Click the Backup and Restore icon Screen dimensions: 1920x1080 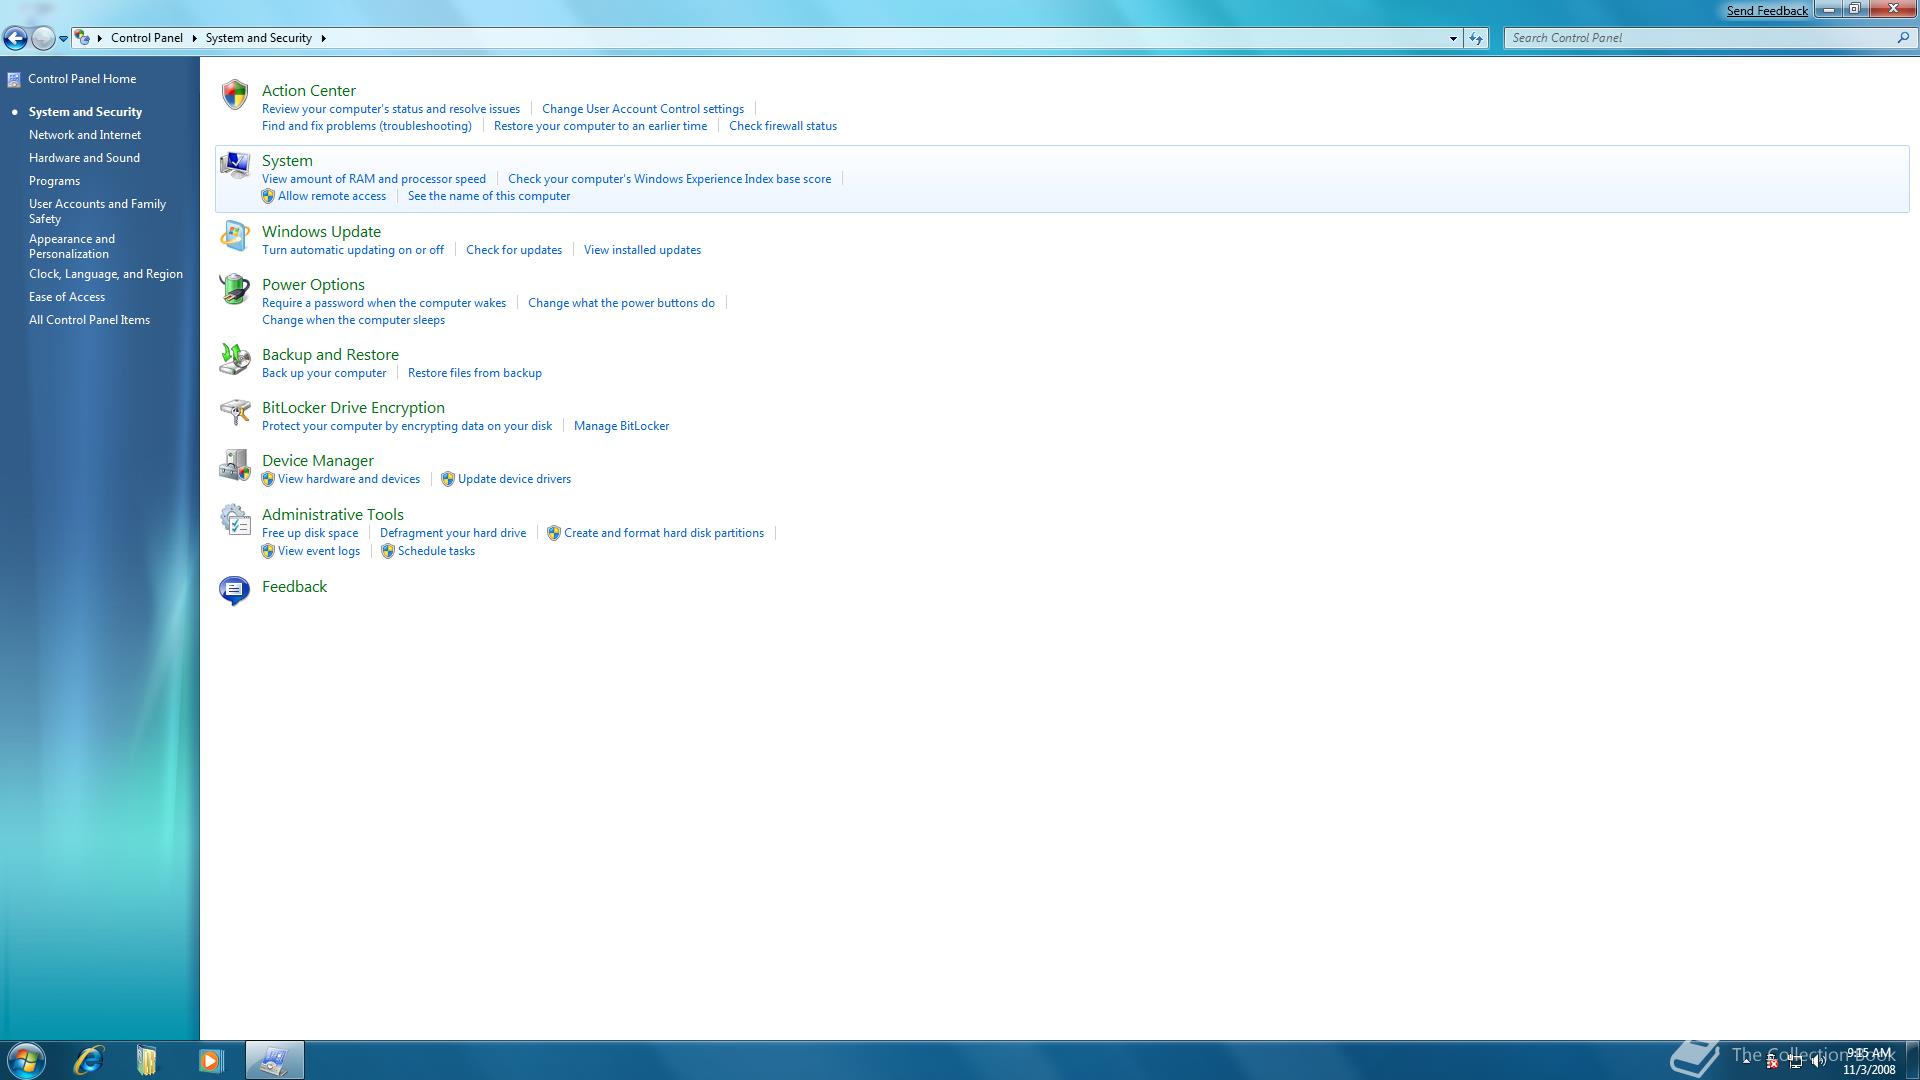click(x=235, y=359)
